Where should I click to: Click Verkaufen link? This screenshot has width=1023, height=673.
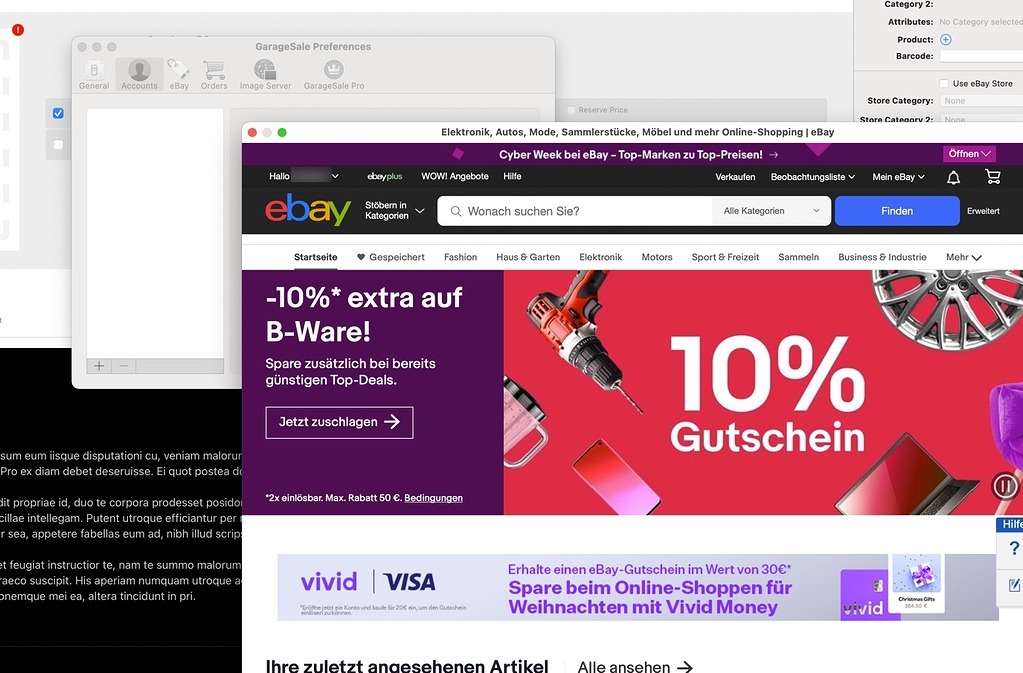click(x=735, y=177)
